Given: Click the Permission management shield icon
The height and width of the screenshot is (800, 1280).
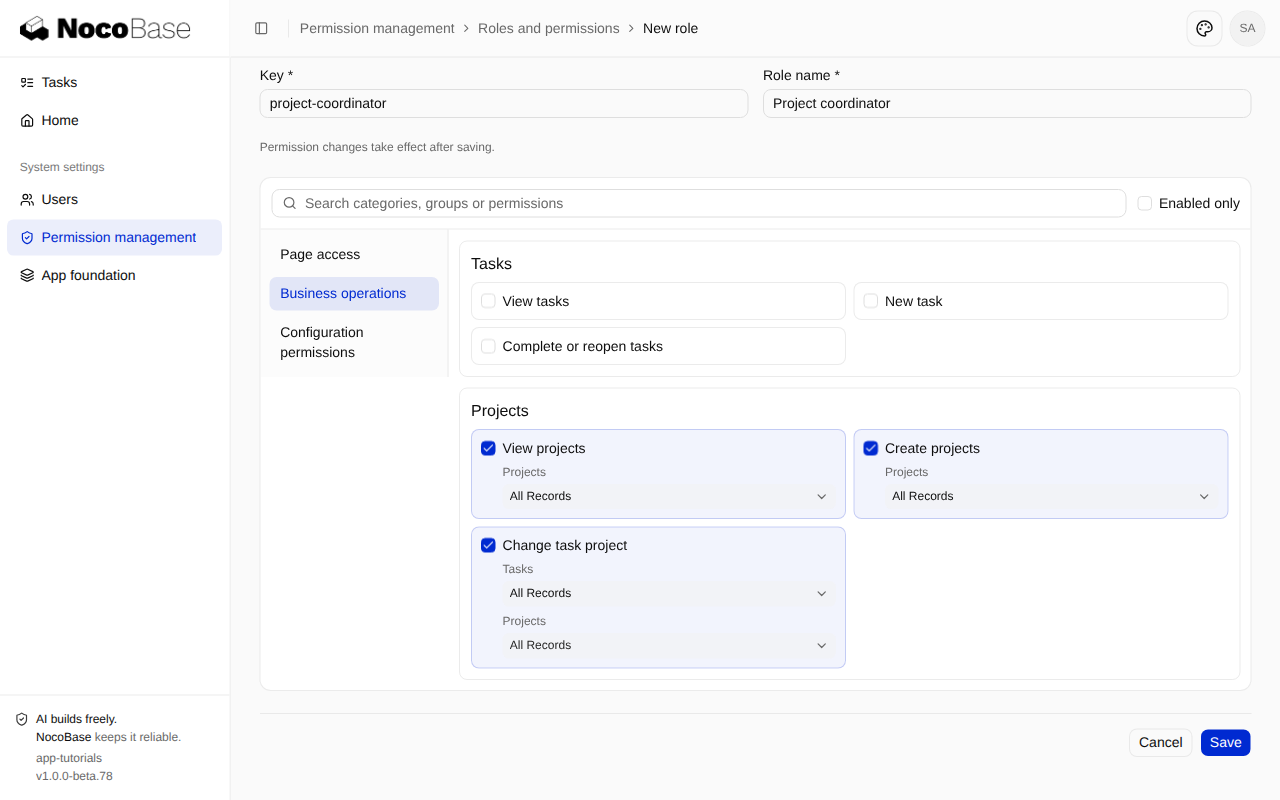Looking at the screenshot, I should click(27, 237).
